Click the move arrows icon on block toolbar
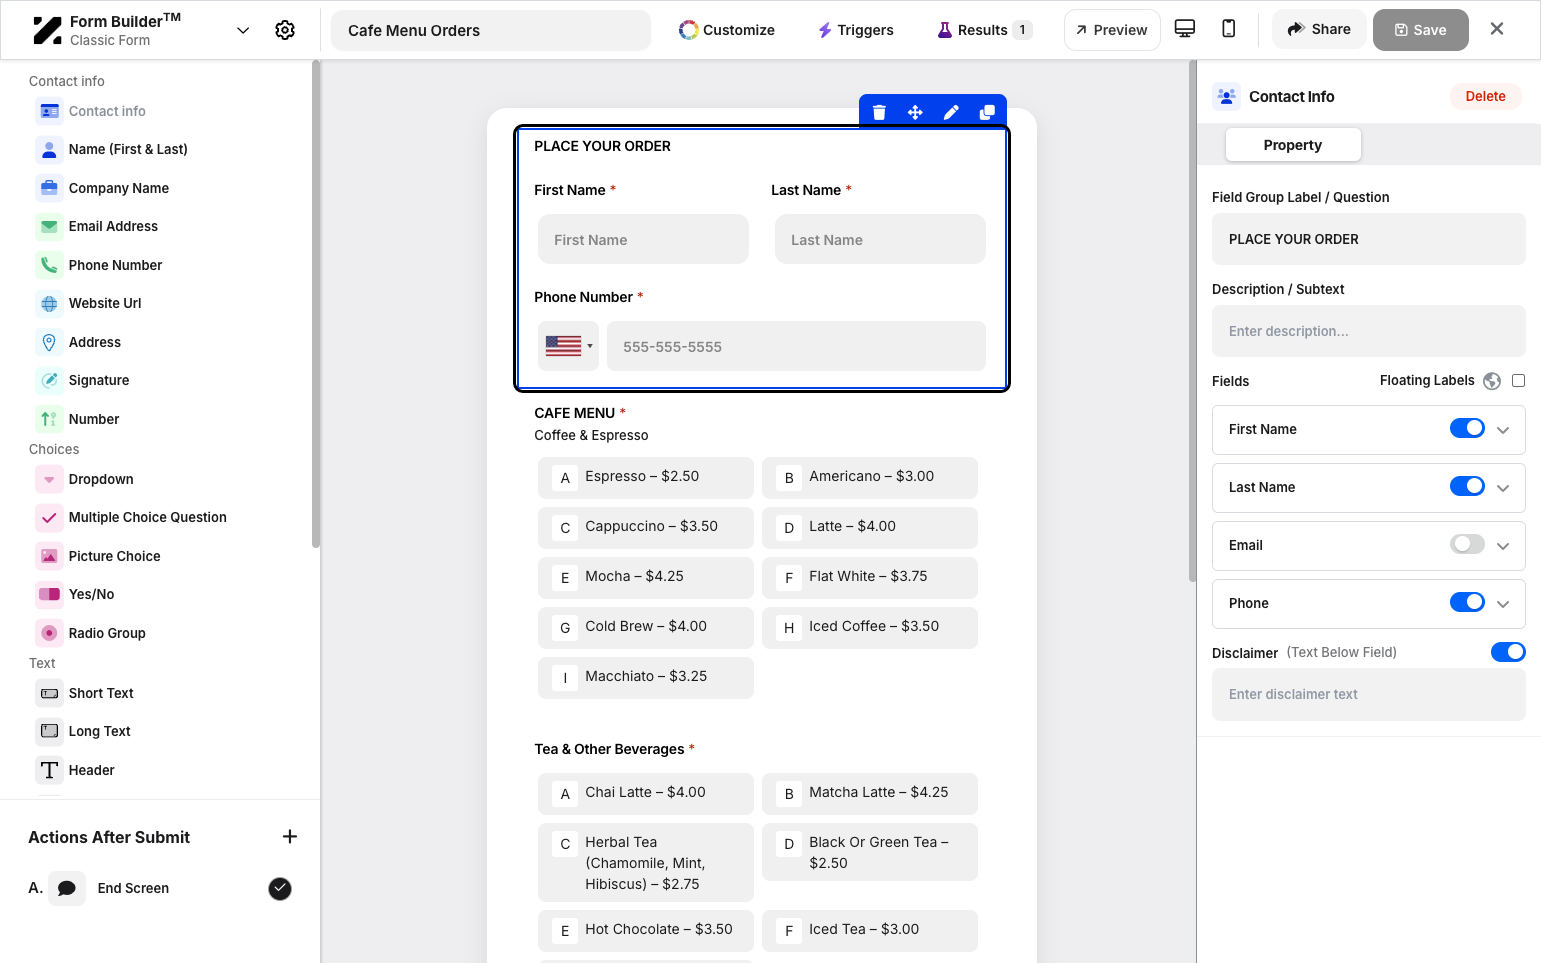The image size is (1541, 963). [915, 112]
